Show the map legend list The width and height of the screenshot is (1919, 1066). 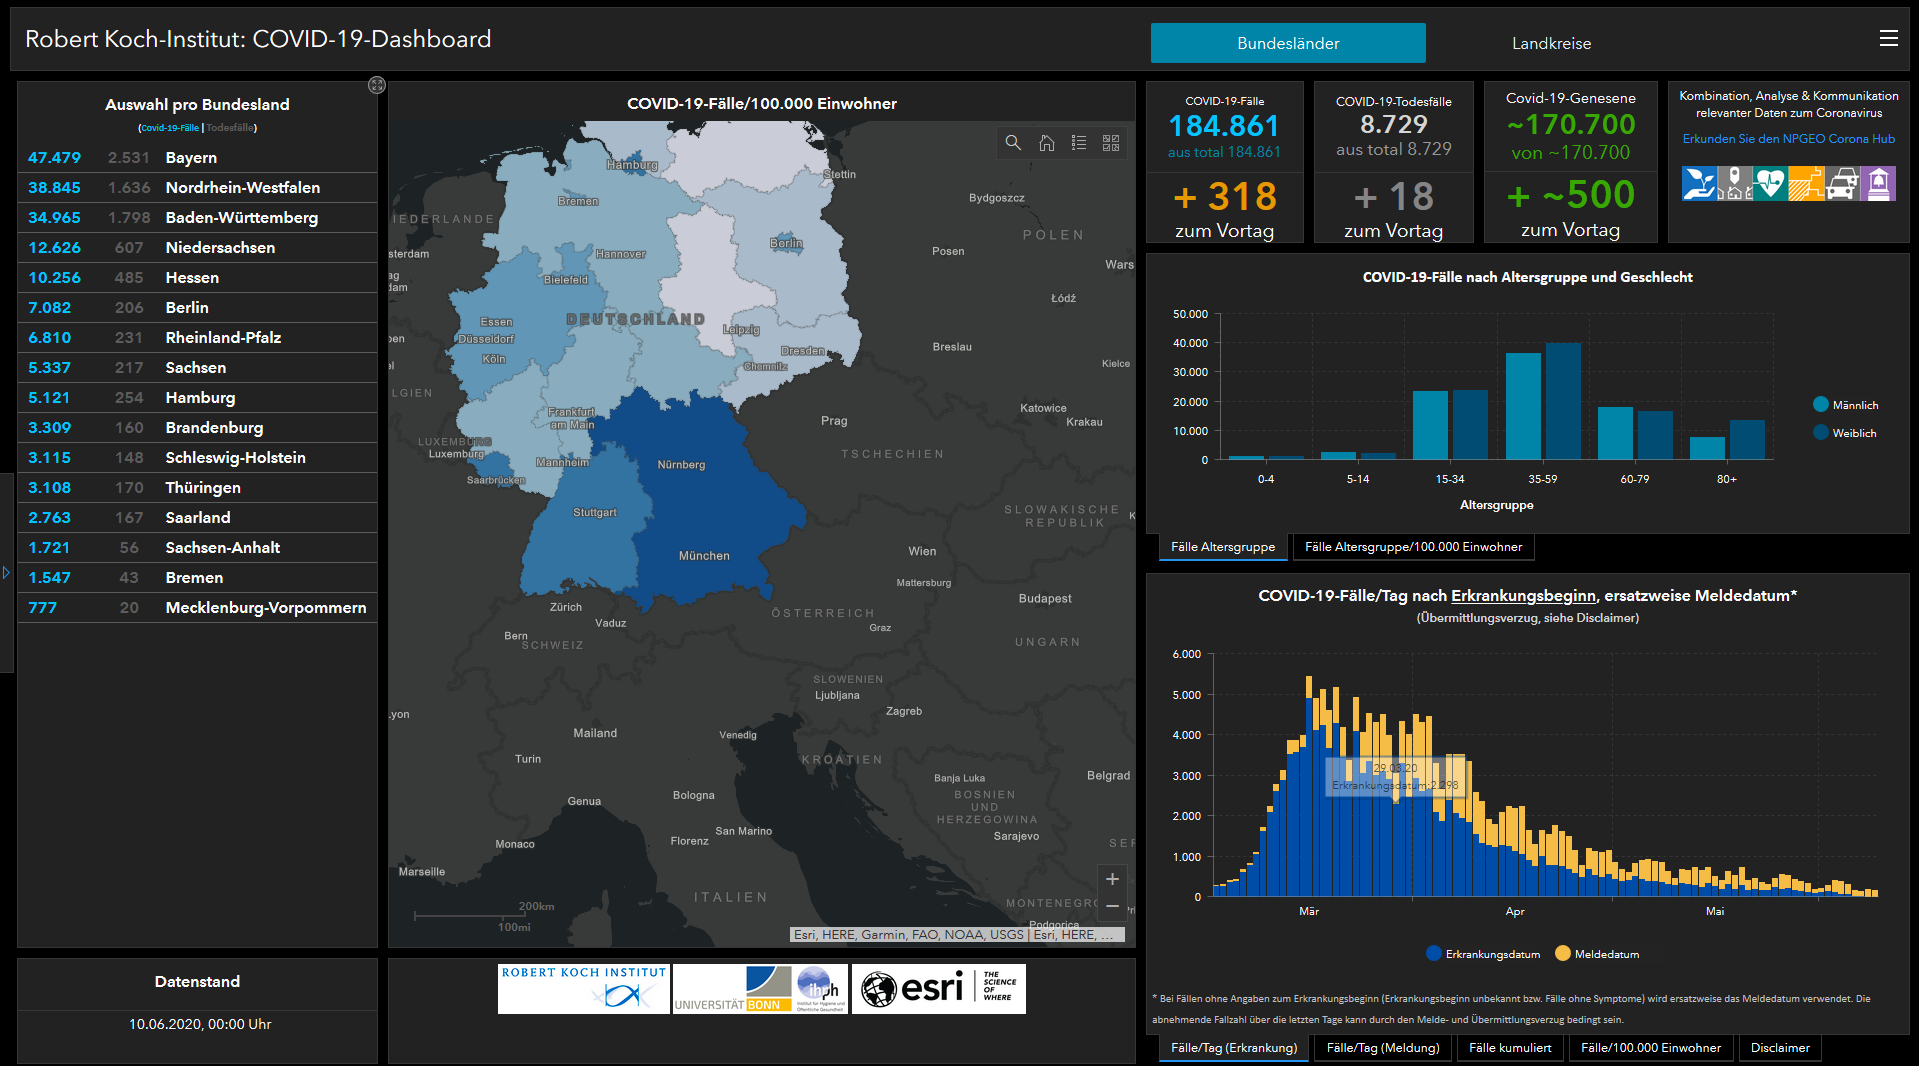coord(1079,143)
